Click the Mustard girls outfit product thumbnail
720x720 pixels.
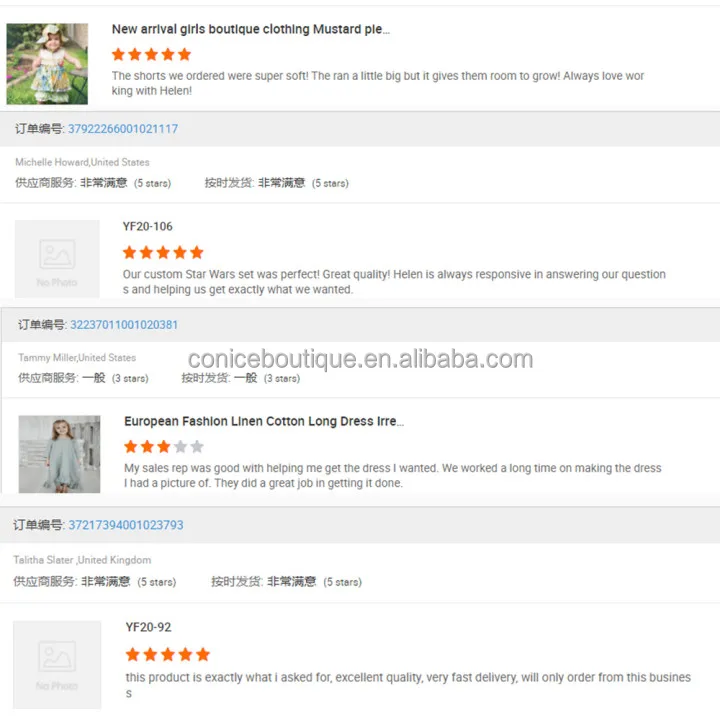coord(47,64)
